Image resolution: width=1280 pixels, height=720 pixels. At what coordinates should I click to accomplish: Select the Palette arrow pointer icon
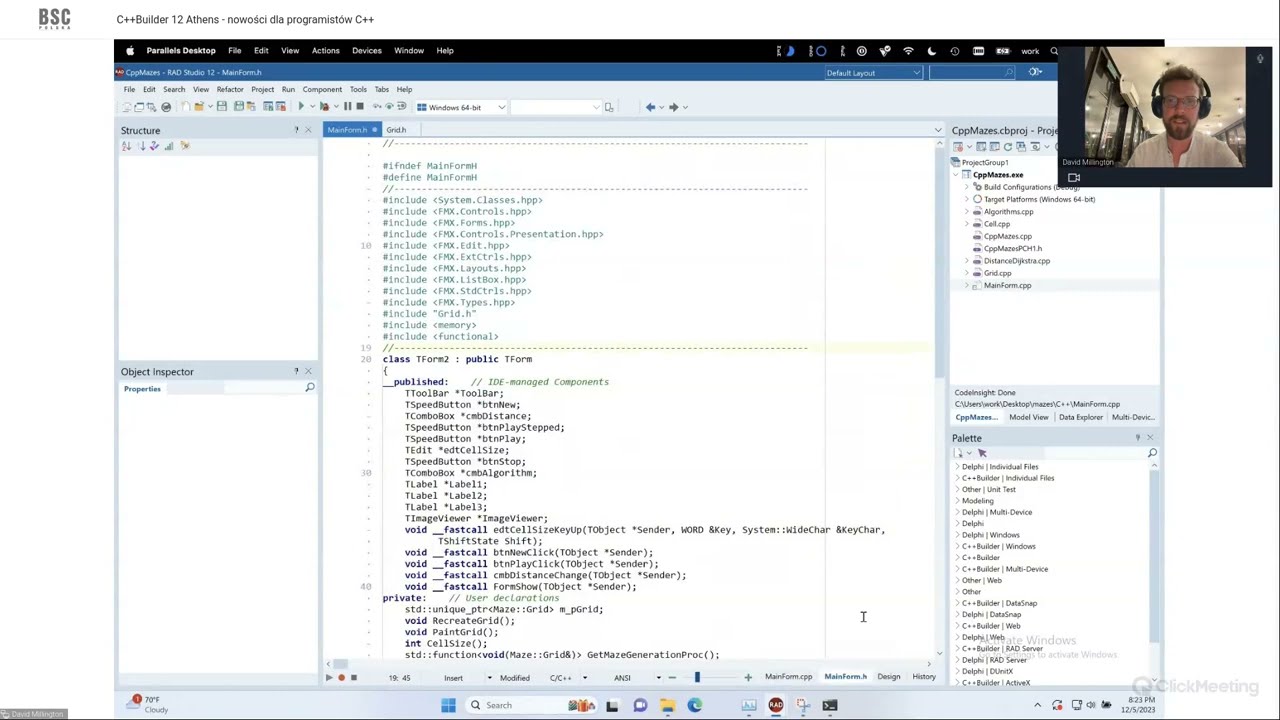pyautogui.click(x=982, y=453)
